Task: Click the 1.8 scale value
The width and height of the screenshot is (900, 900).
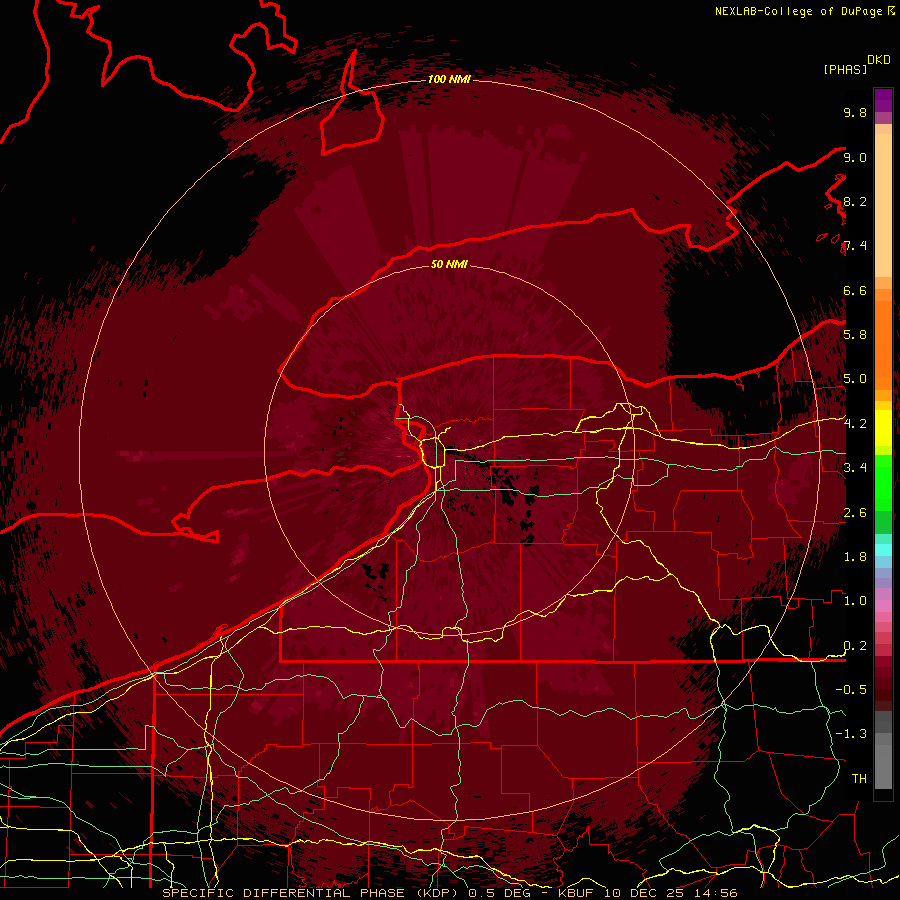Action: (855, 557)
